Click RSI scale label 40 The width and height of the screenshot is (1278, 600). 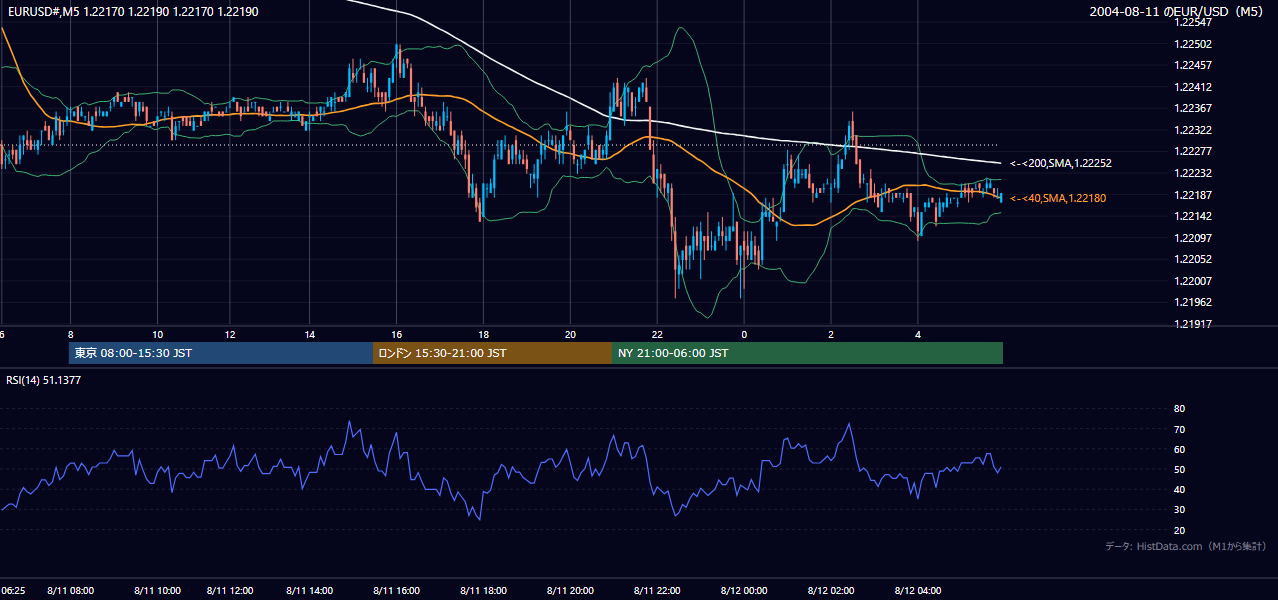tap(1179, 489)
